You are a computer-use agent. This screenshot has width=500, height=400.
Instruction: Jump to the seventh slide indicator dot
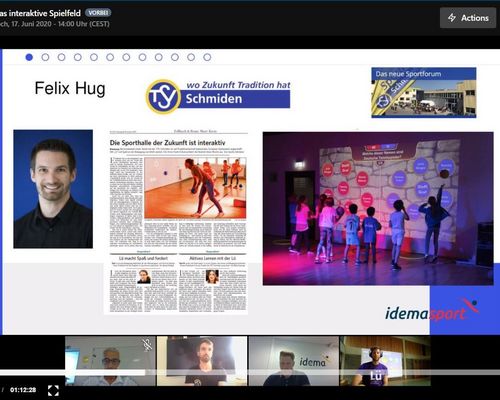(126, 57)
